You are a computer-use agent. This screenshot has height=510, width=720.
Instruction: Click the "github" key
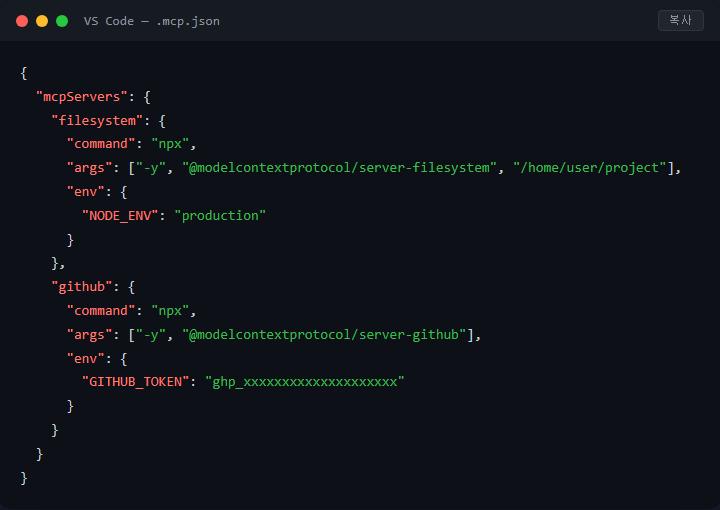82,287
